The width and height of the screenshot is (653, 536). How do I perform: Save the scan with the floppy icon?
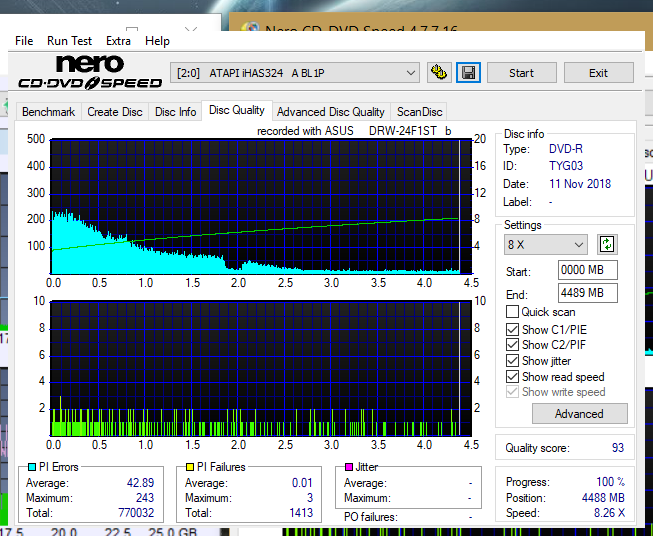[x=469, y=73]
